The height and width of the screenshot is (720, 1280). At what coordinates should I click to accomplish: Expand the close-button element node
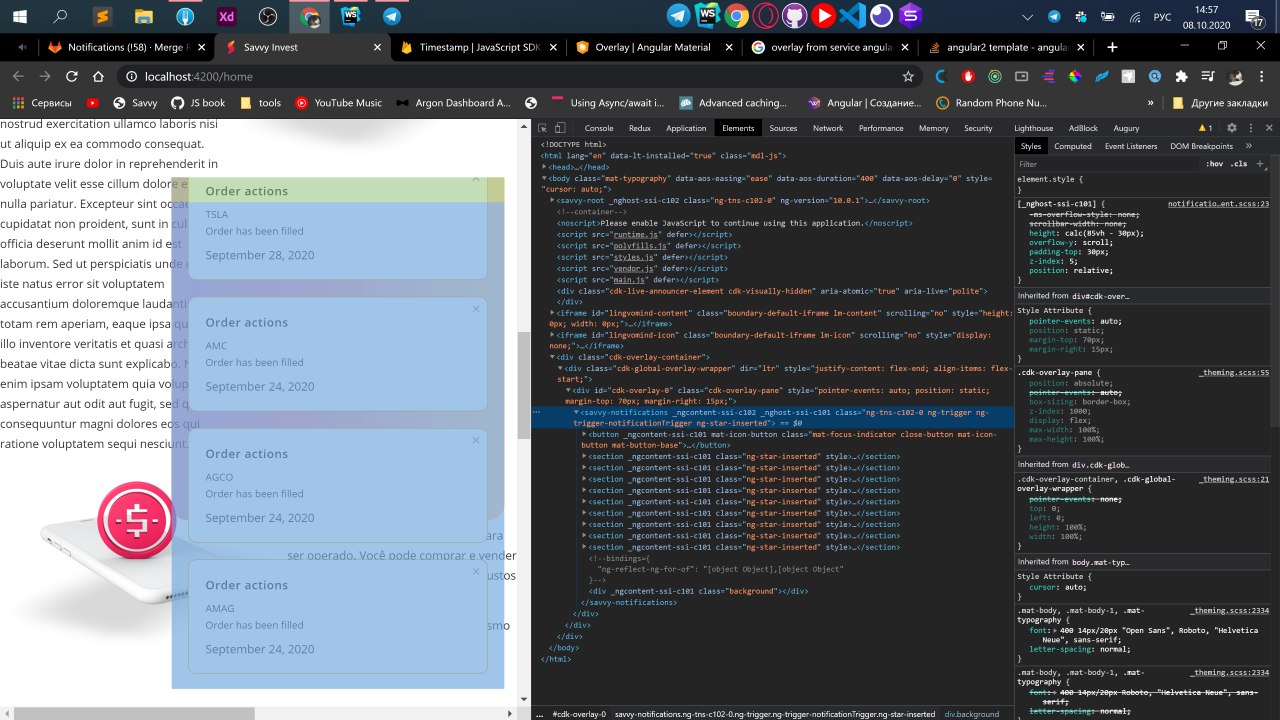584,435
